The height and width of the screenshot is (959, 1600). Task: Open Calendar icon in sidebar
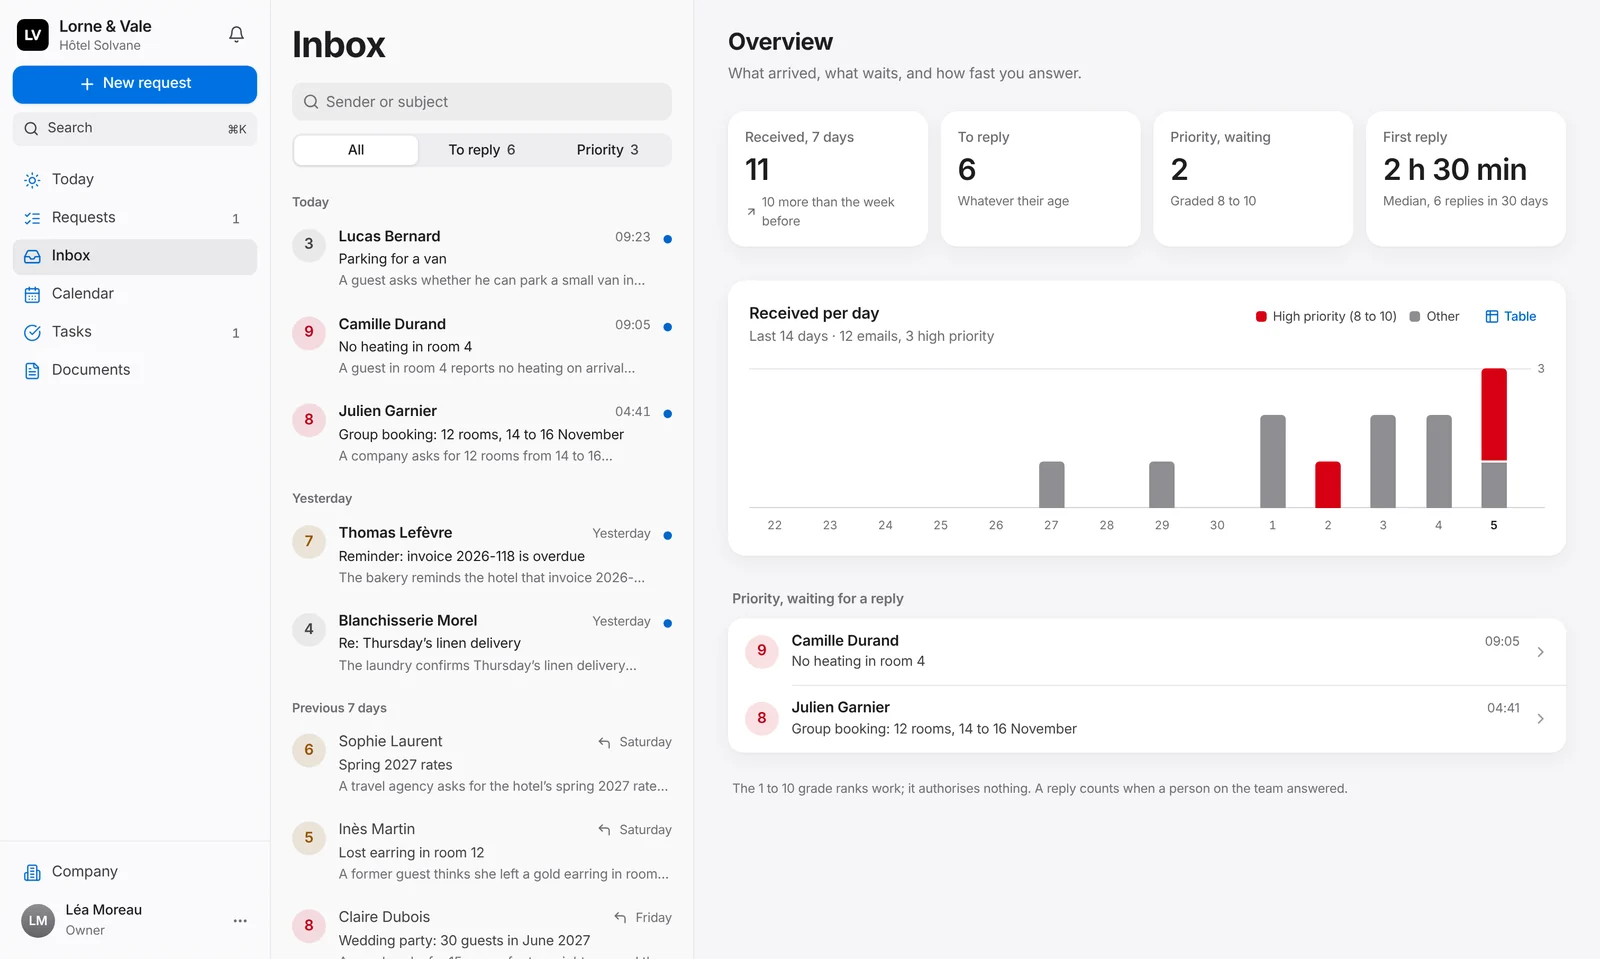point(32,294)
